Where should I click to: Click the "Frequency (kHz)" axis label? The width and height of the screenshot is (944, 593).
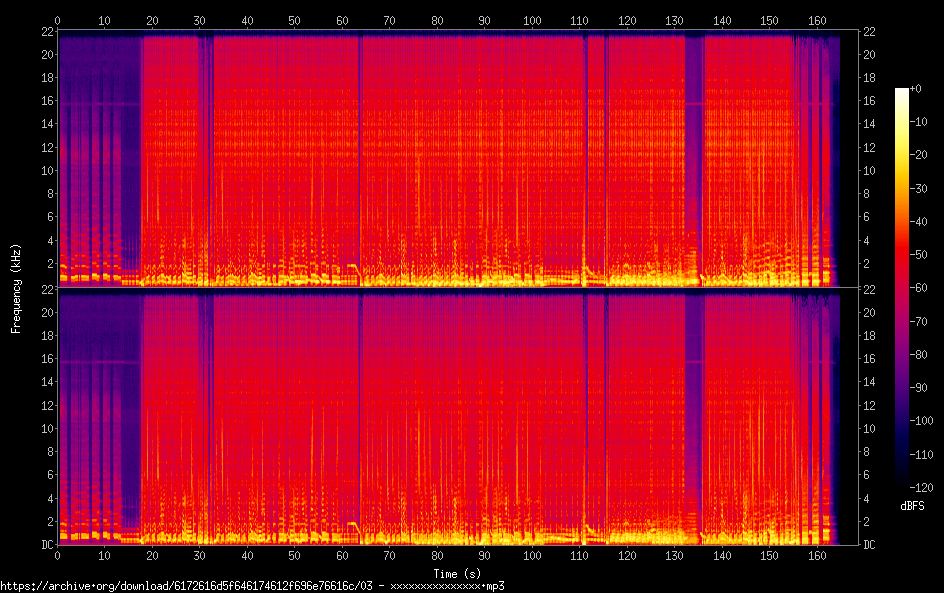coord(16,288)
